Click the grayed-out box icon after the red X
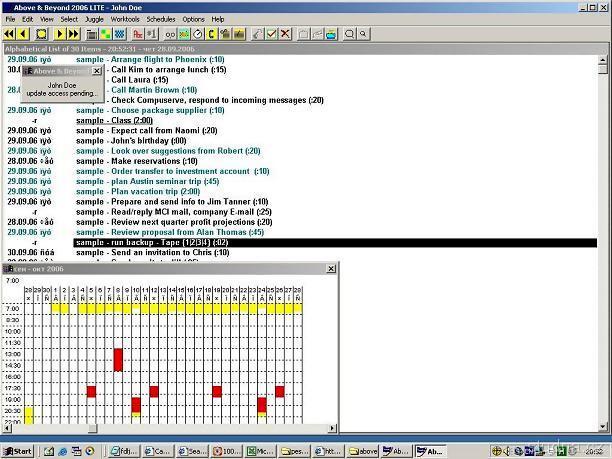This screenshot has height=459, width=612. point(303,34)
